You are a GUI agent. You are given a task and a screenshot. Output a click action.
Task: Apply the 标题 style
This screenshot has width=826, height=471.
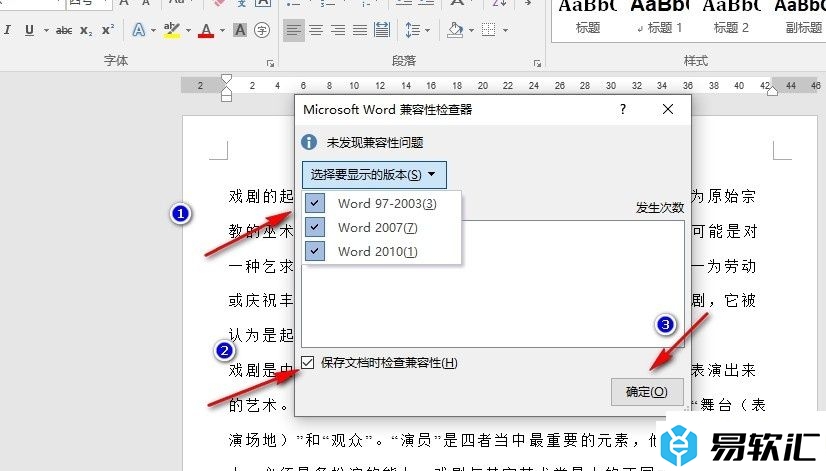[x=587, y=18]
